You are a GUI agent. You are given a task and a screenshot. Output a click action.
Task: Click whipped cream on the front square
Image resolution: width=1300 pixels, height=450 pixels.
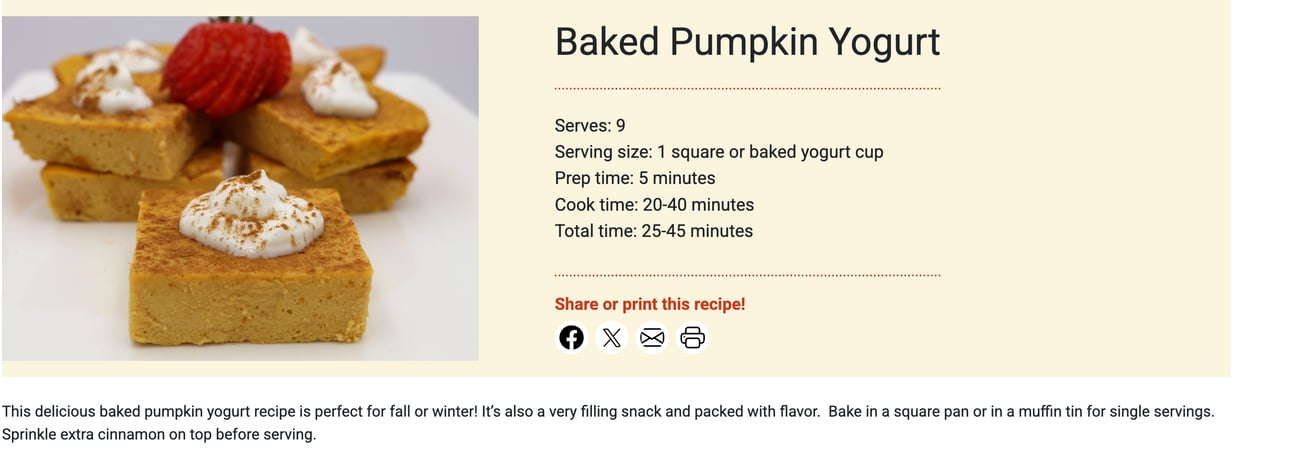pos(251,215)
